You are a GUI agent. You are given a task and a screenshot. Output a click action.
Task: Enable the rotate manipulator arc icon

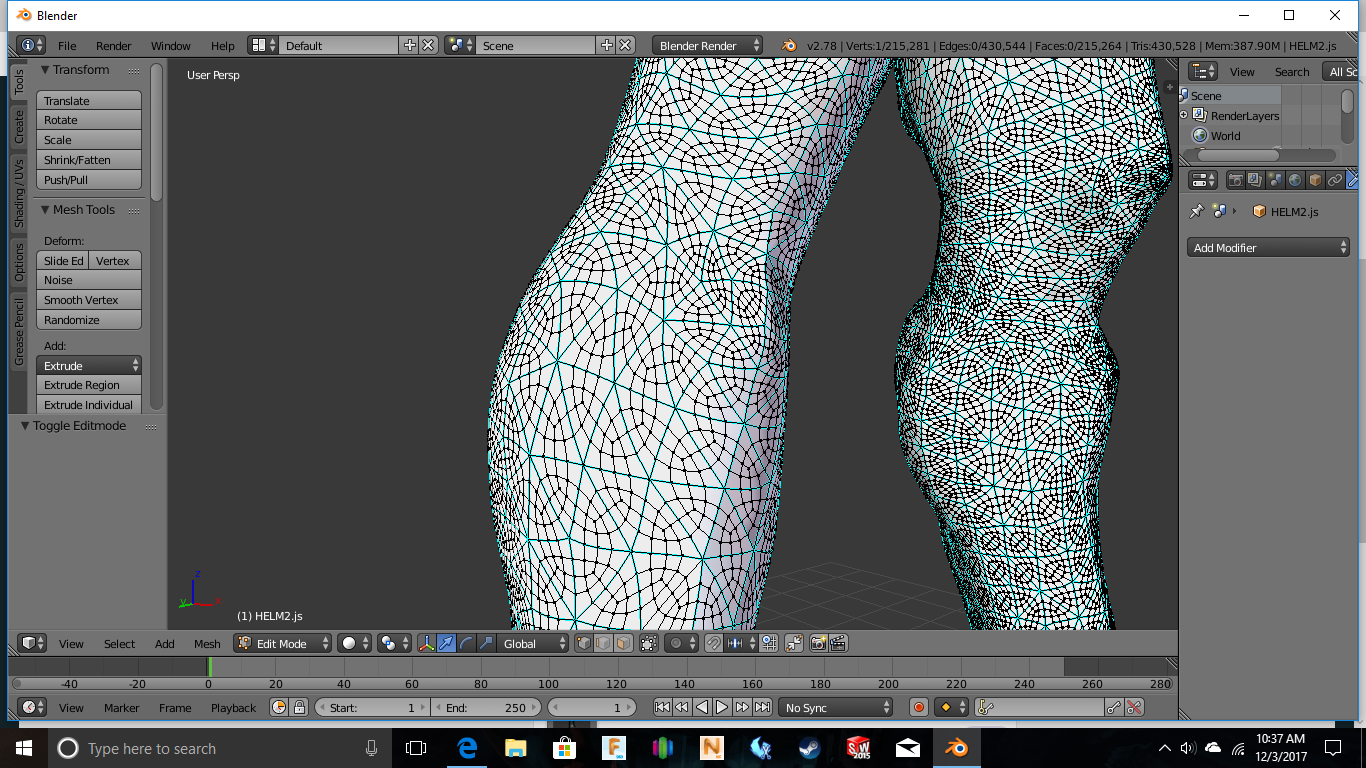point(466,643)
